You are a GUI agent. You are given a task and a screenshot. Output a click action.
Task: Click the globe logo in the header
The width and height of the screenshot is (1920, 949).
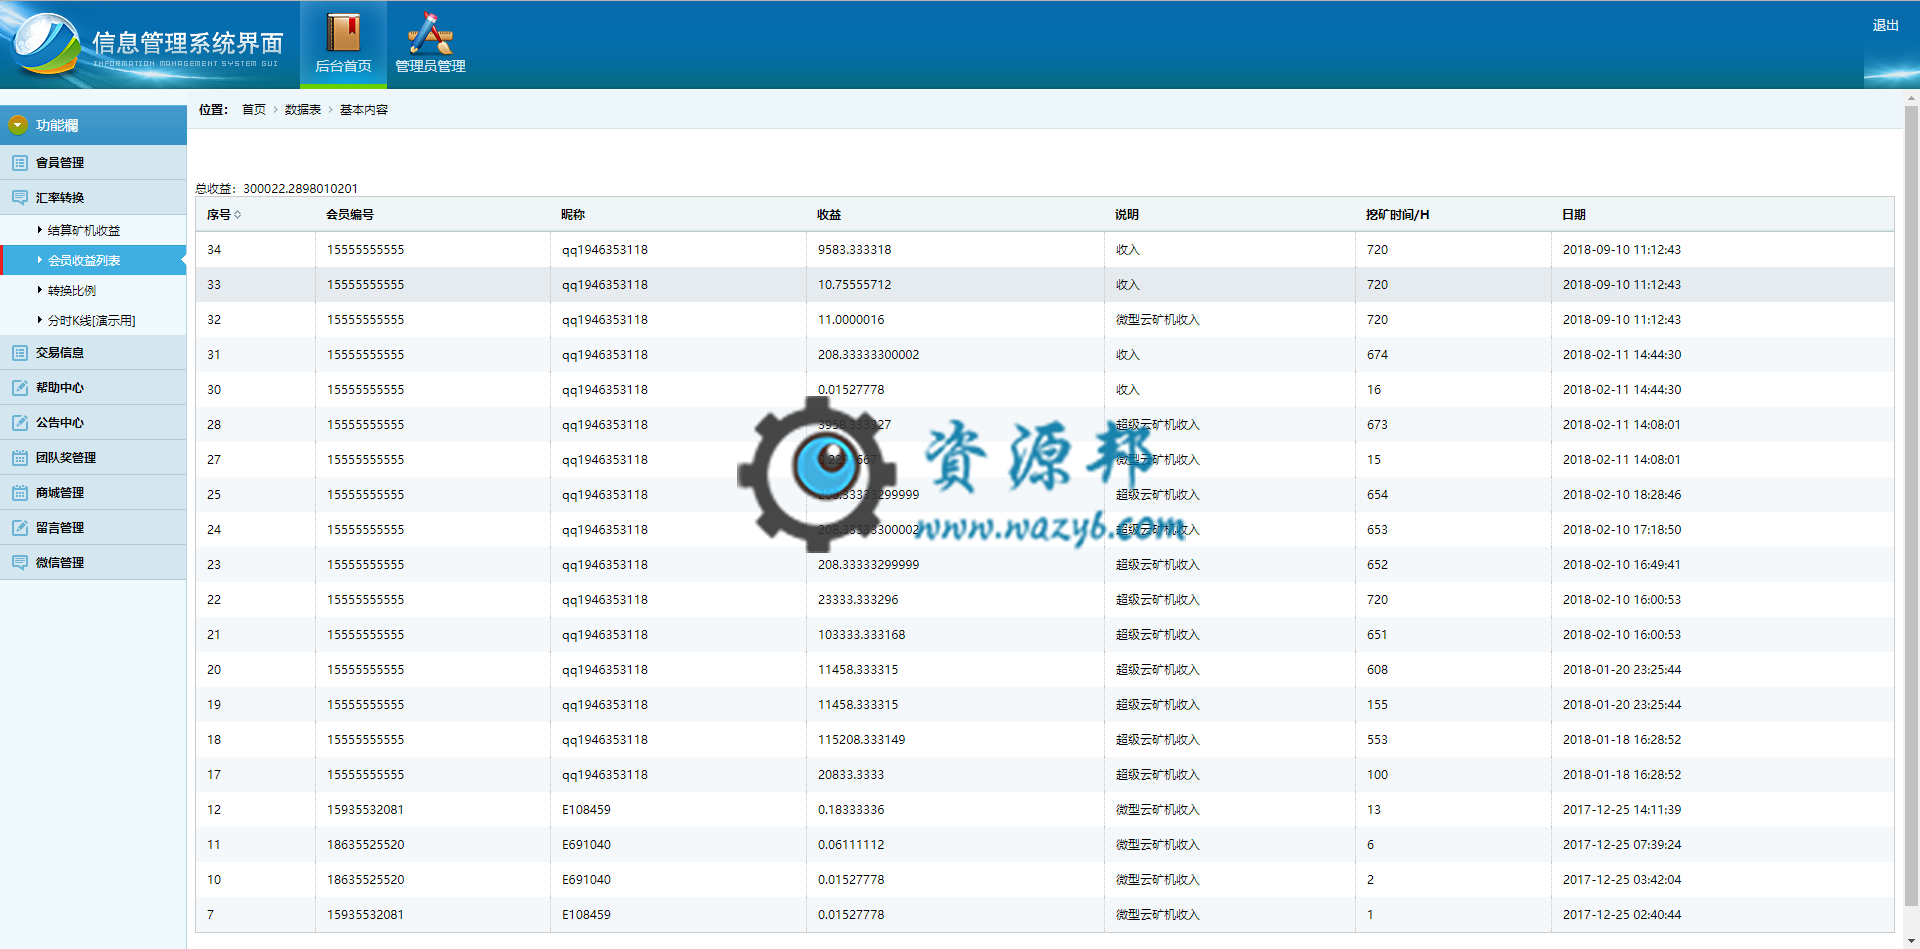coord(45,43)
